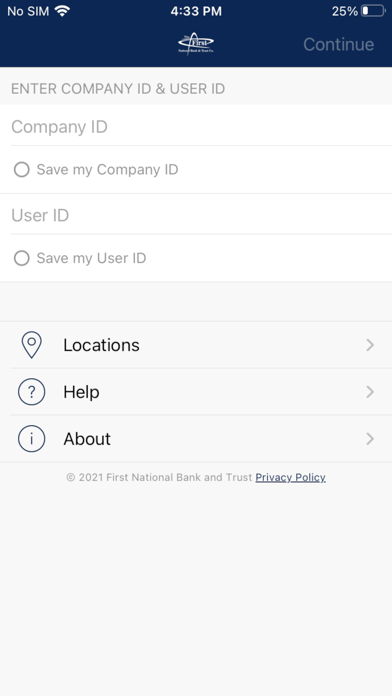392x696 pixels.
Task: Open Locations using its chevron arrow
Action: pos(370,345)
